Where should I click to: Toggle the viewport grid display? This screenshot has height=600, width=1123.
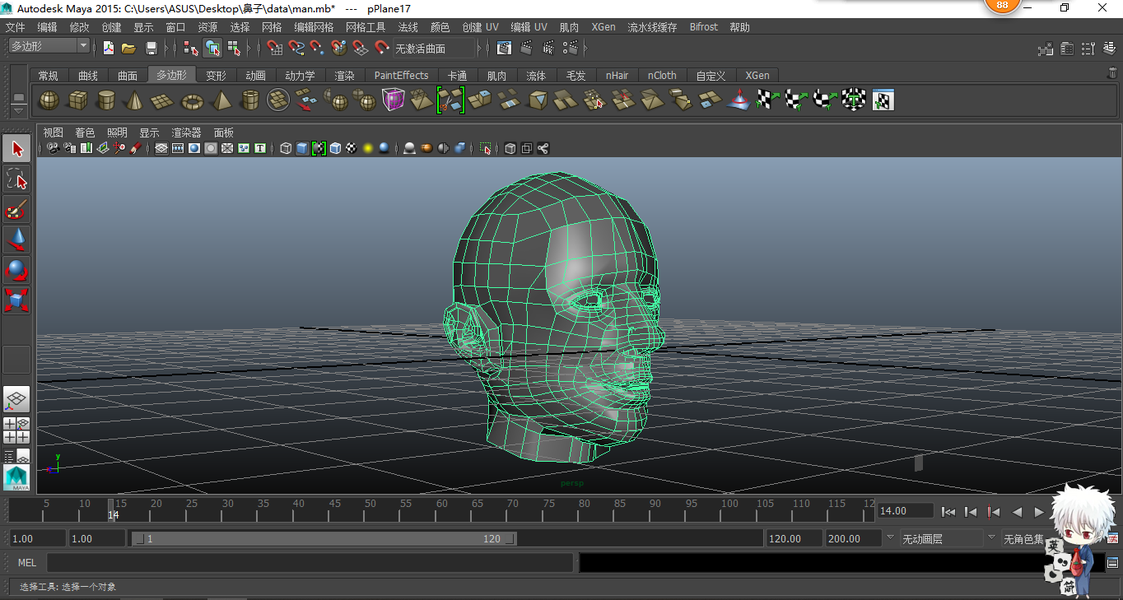tap(161, 148)
